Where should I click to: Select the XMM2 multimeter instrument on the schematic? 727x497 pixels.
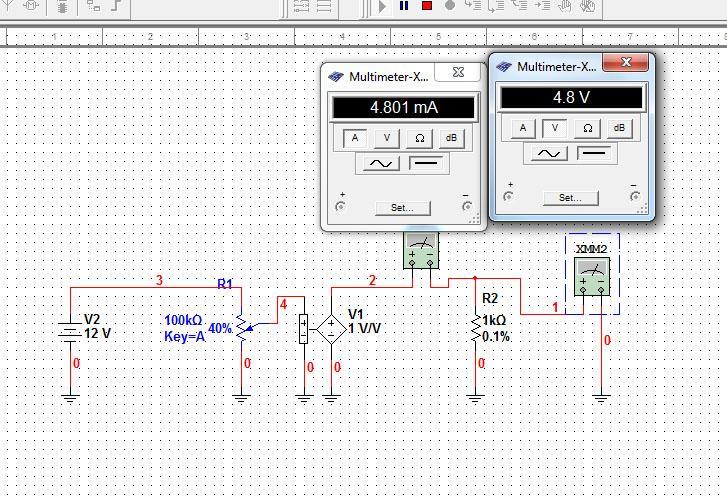[x=592, y=277]
